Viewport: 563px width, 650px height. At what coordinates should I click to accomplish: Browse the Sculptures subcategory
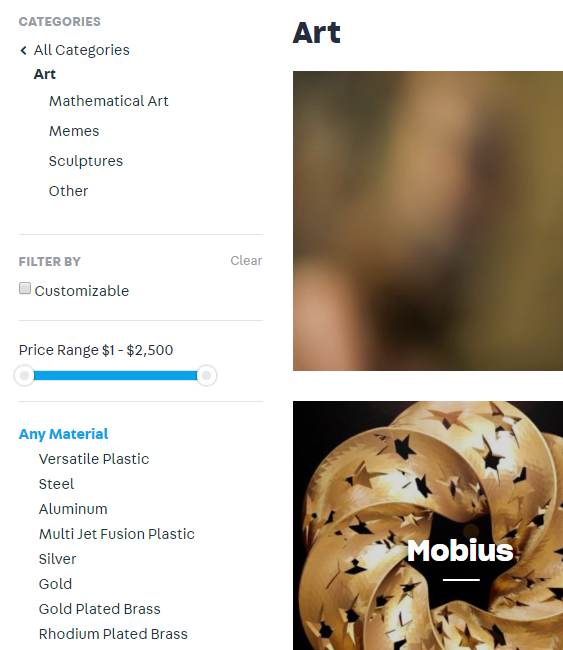pyautogui.click(x=86, y=161)
